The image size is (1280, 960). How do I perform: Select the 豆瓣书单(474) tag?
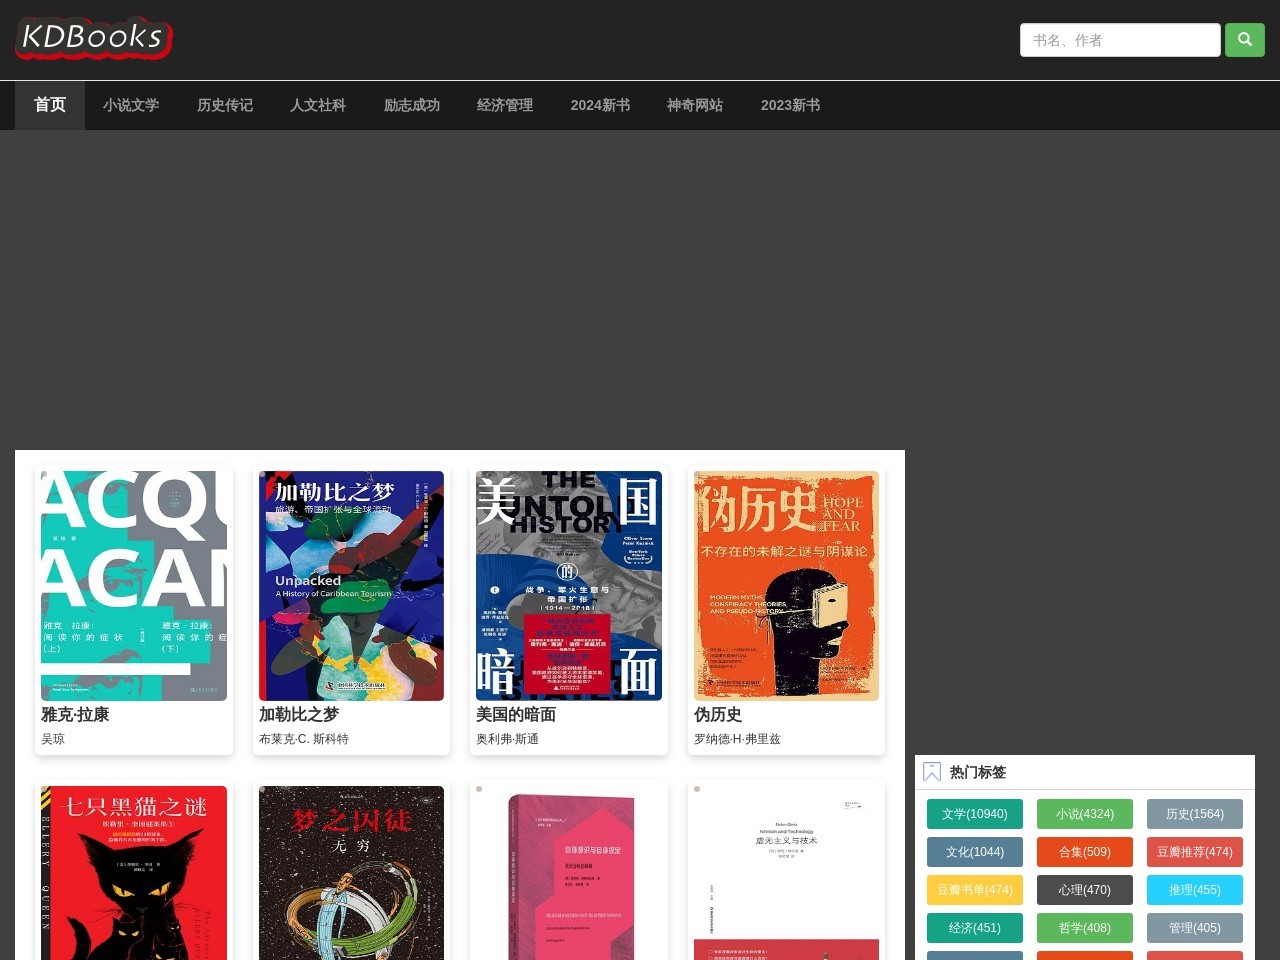point(975,890)
